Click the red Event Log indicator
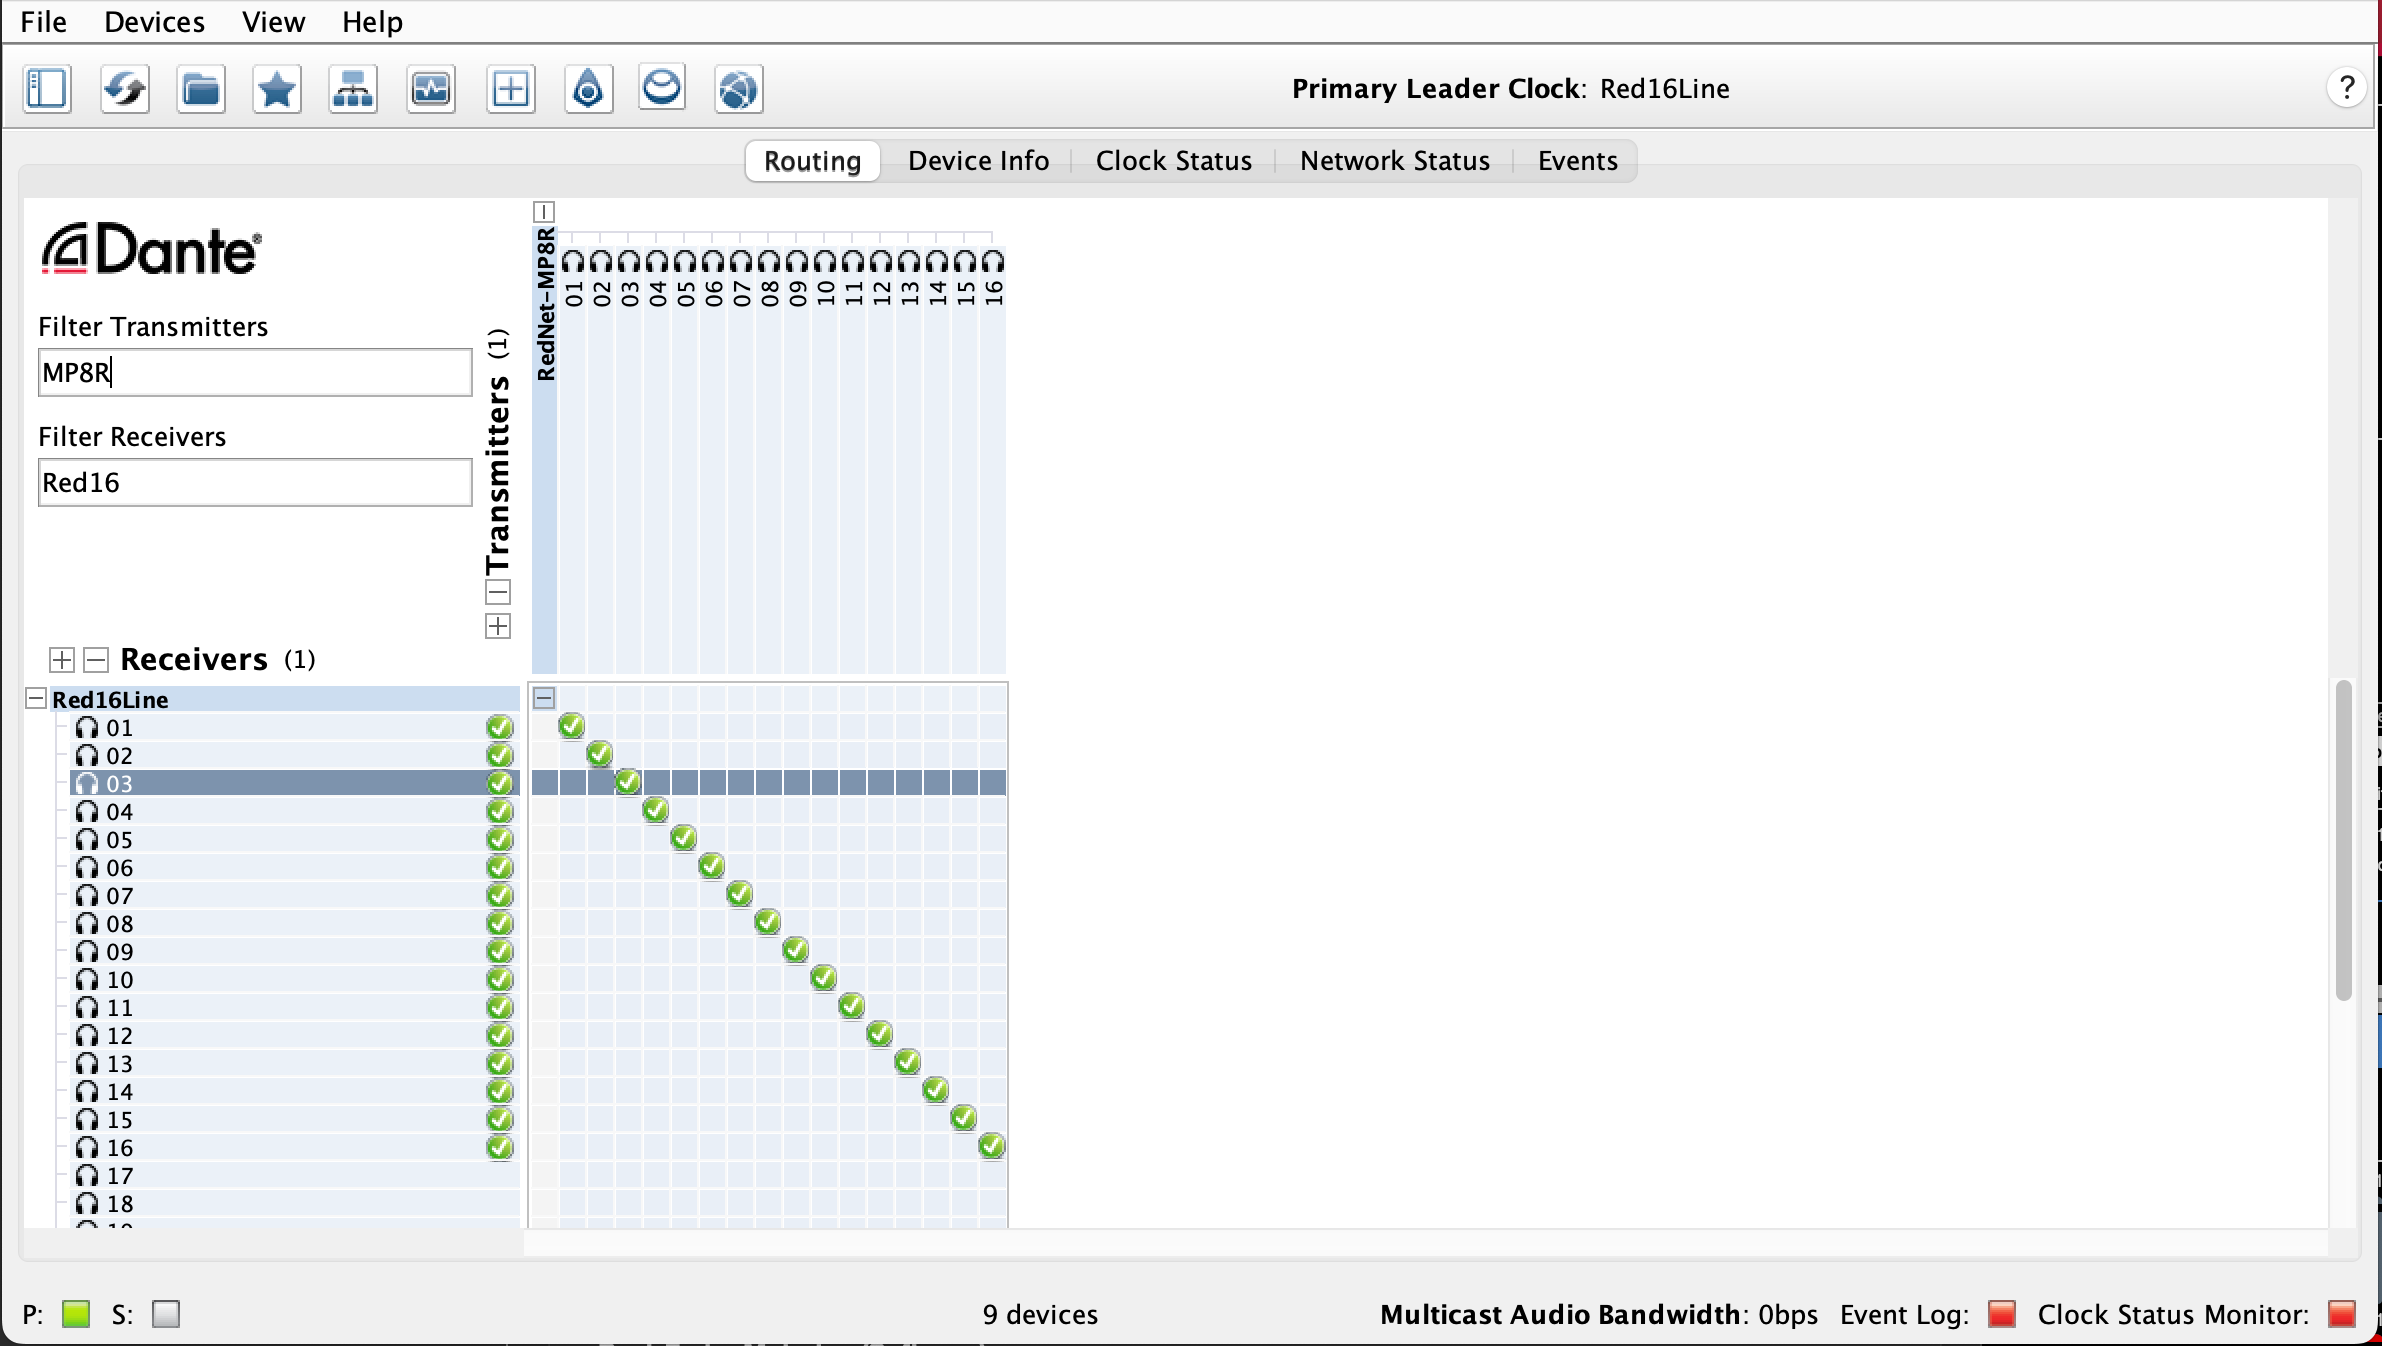The height and width of the screenshot is (1346, 2382). pos(2002,1314)
